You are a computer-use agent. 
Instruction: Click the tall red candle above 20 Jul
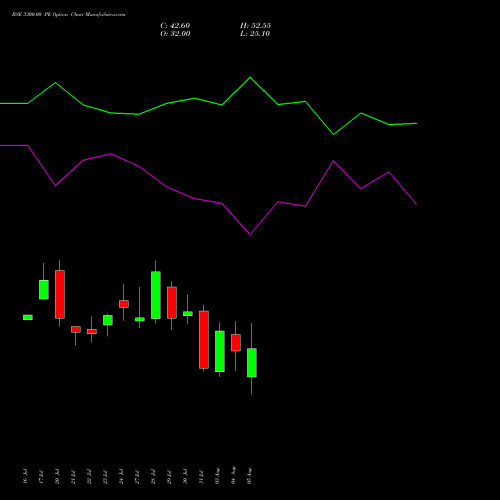pos(60,294)
